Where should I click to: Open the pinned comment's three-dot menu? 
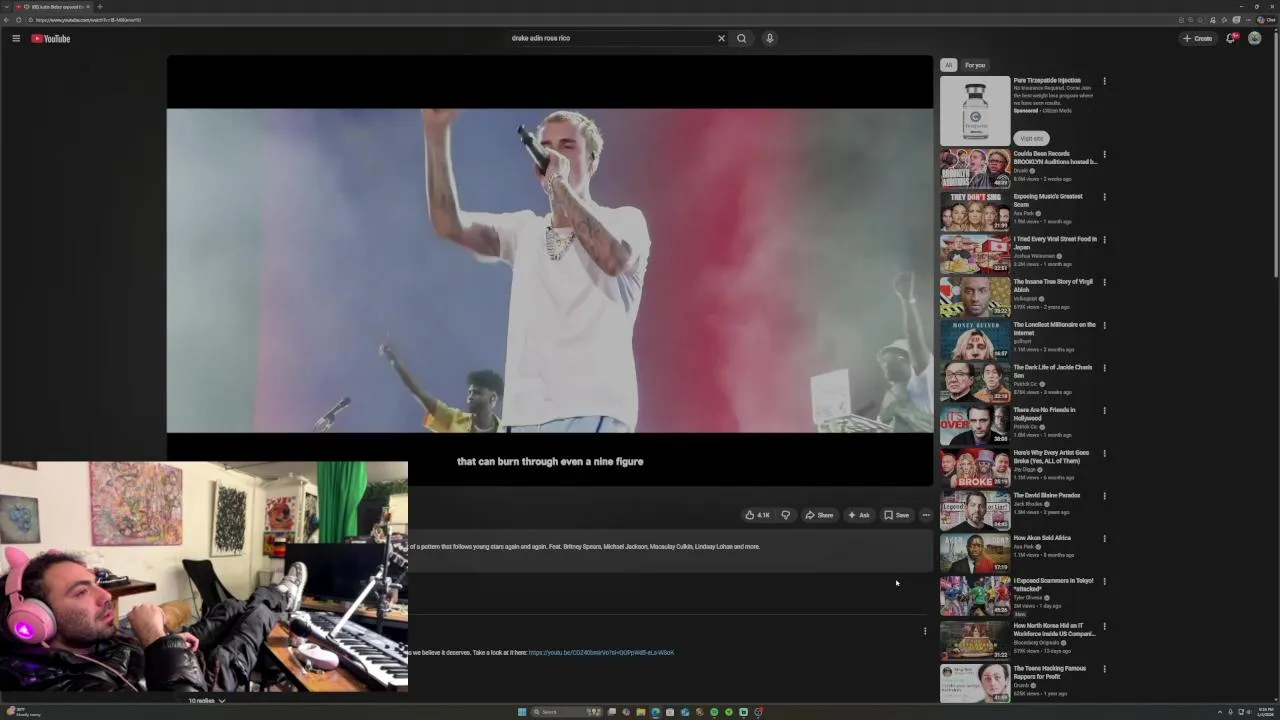coord(925,631)
